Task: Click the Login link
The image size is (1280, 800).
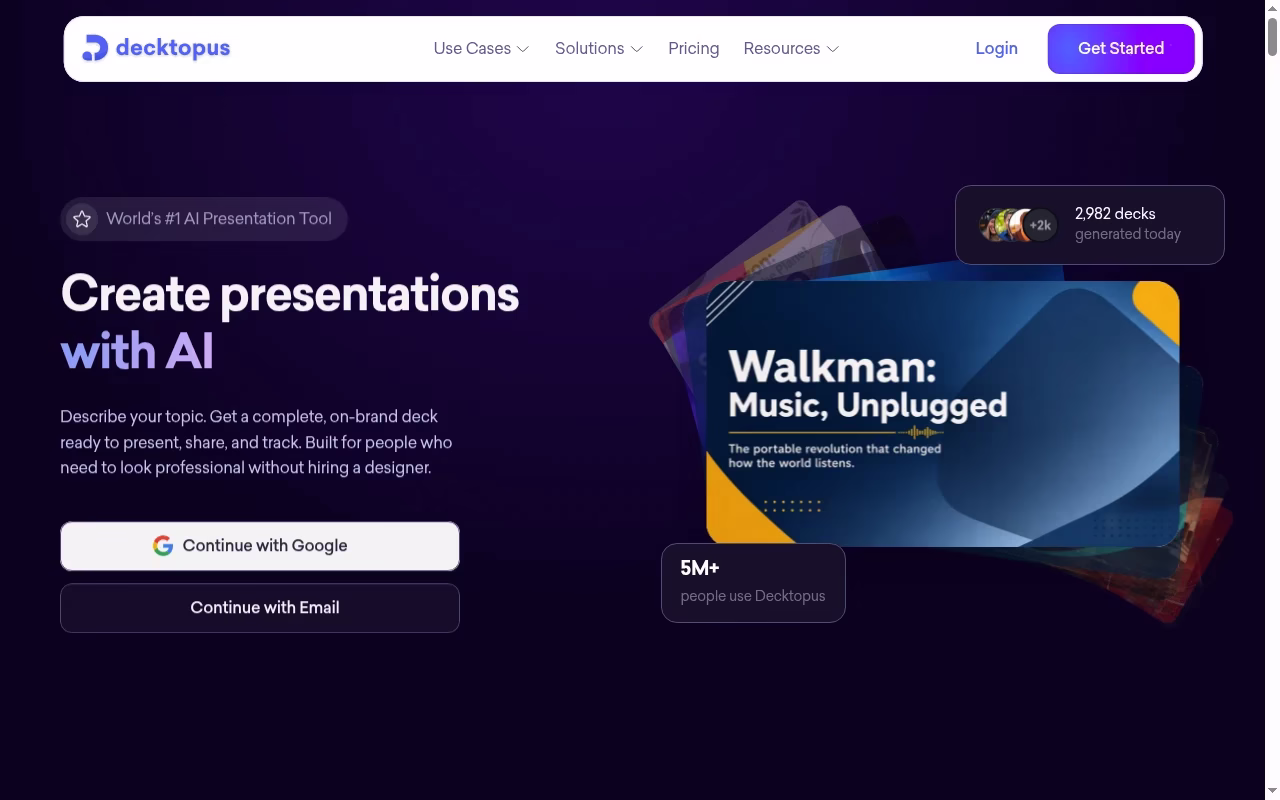Action: [996, 48]
